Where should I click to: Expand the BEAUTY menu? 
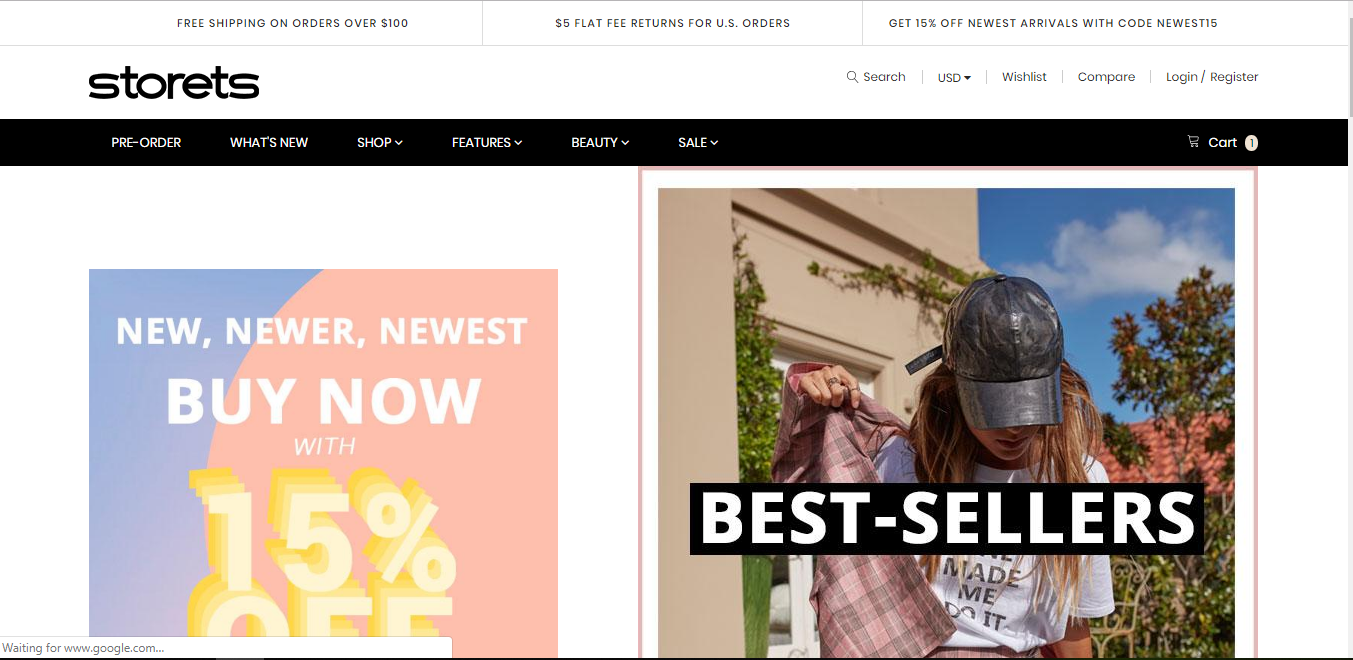point(600,142)
